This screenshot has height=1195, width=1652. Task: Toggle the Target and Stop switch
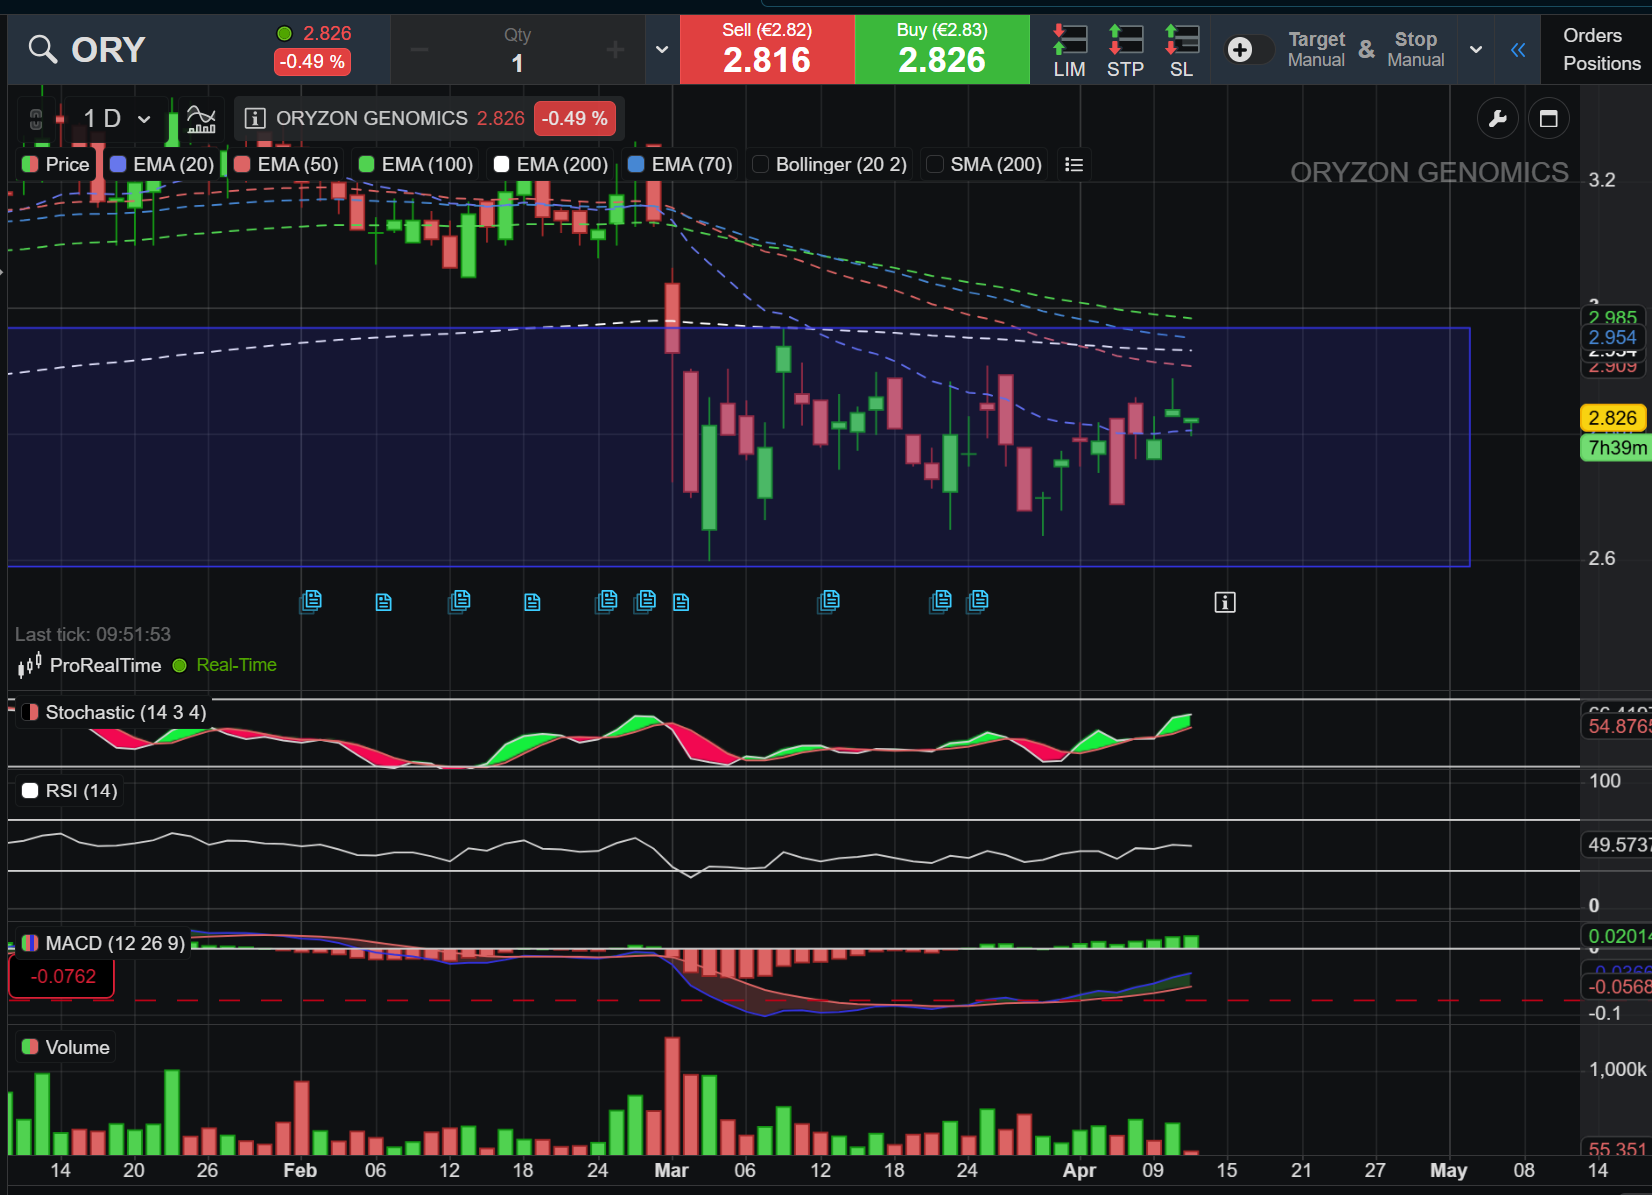click(1248, 49)
